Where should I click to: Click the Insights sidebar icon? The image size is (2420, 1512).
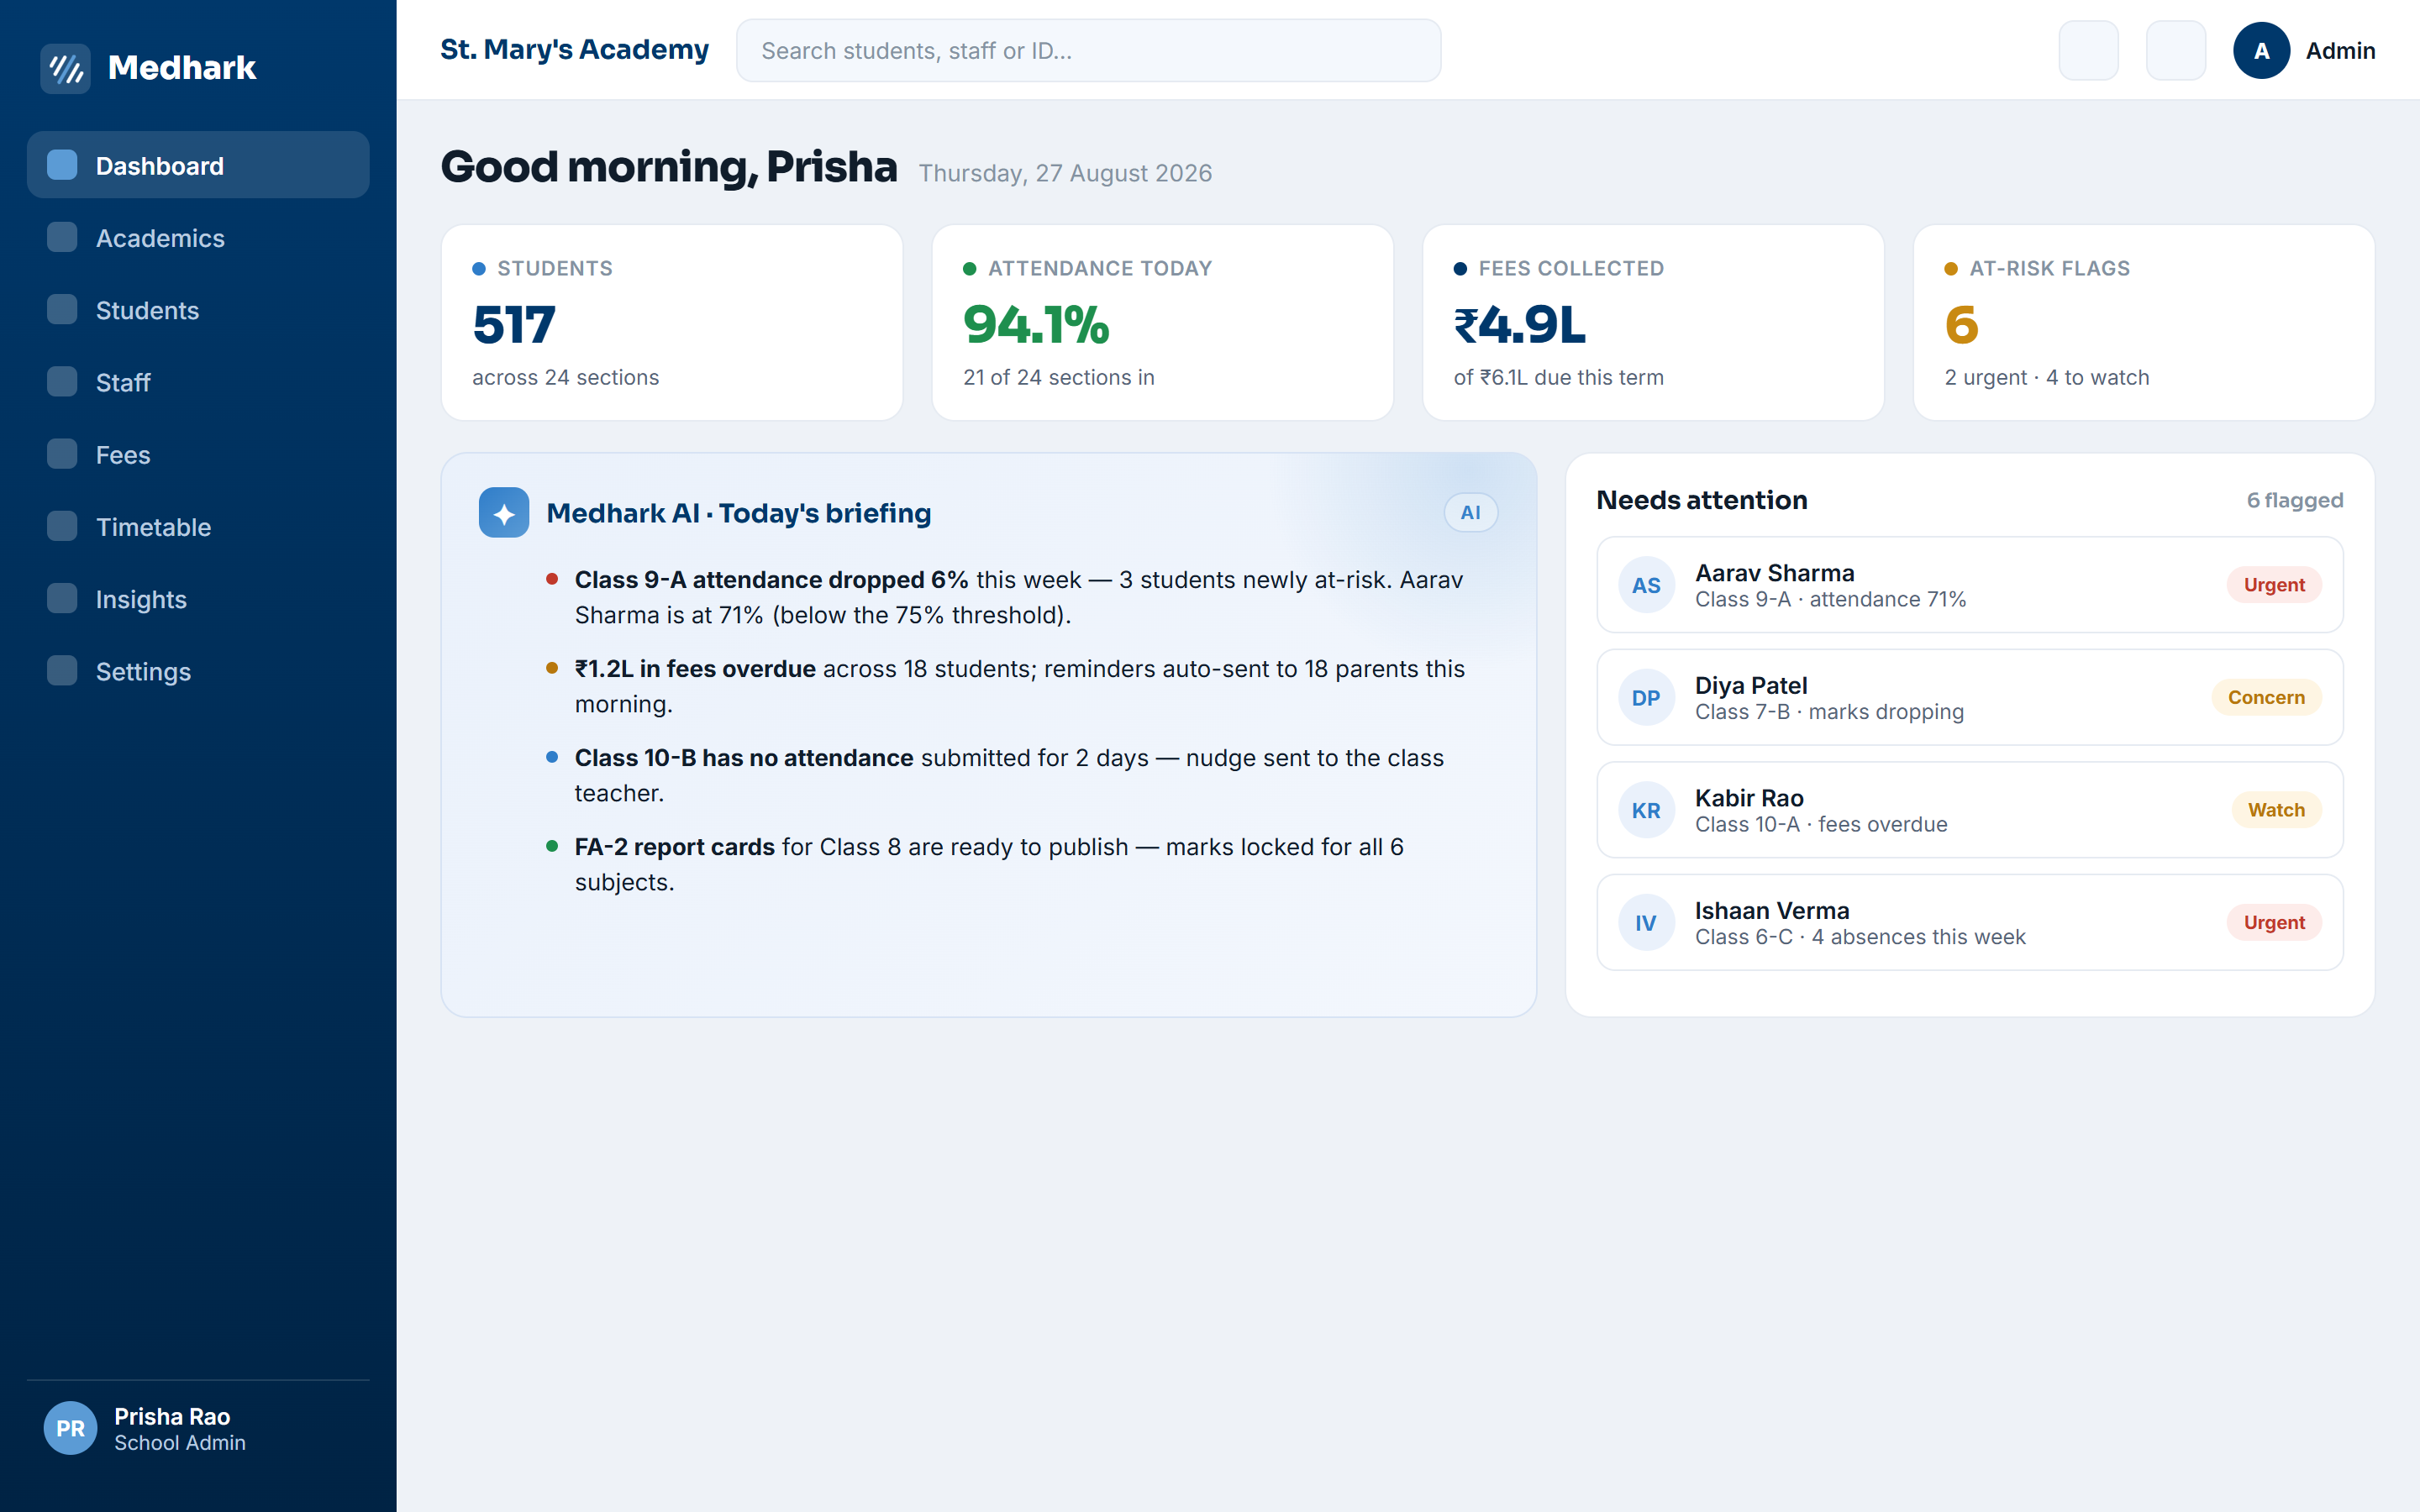(62, 598)
